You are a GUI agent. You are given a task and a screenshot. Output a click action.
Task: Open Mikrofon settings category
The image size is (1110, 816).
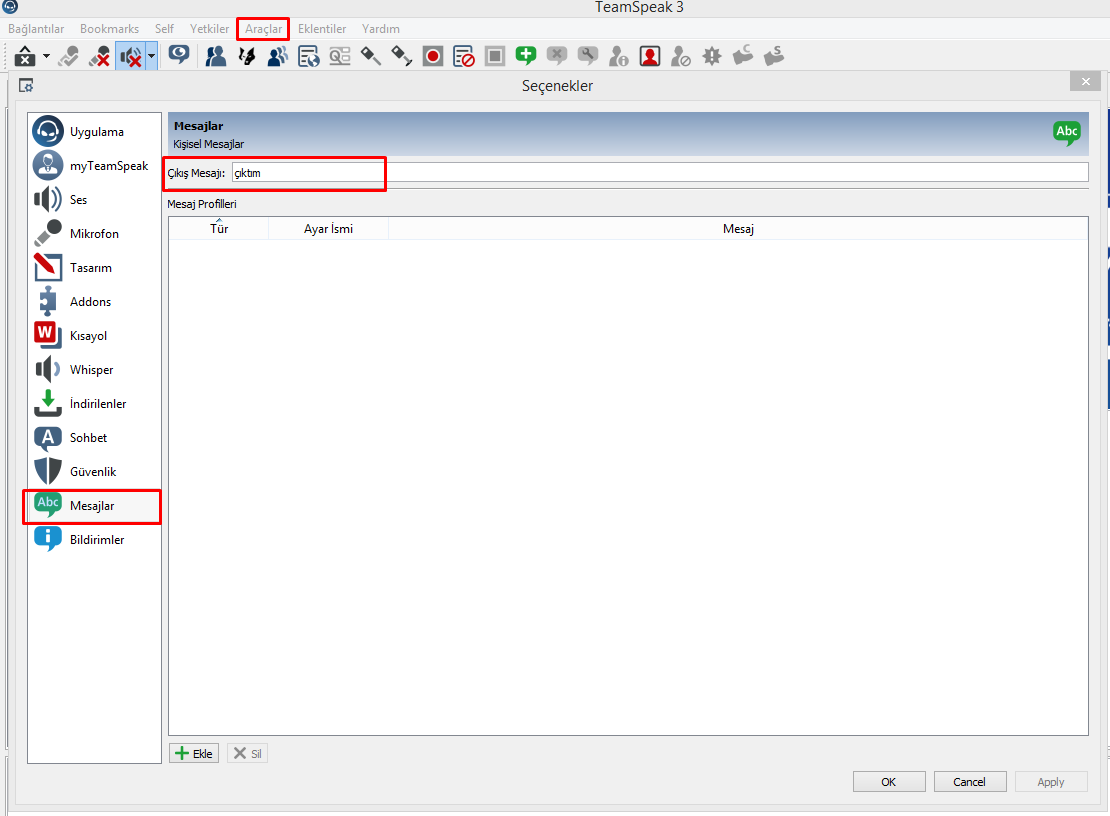(95, 234)
